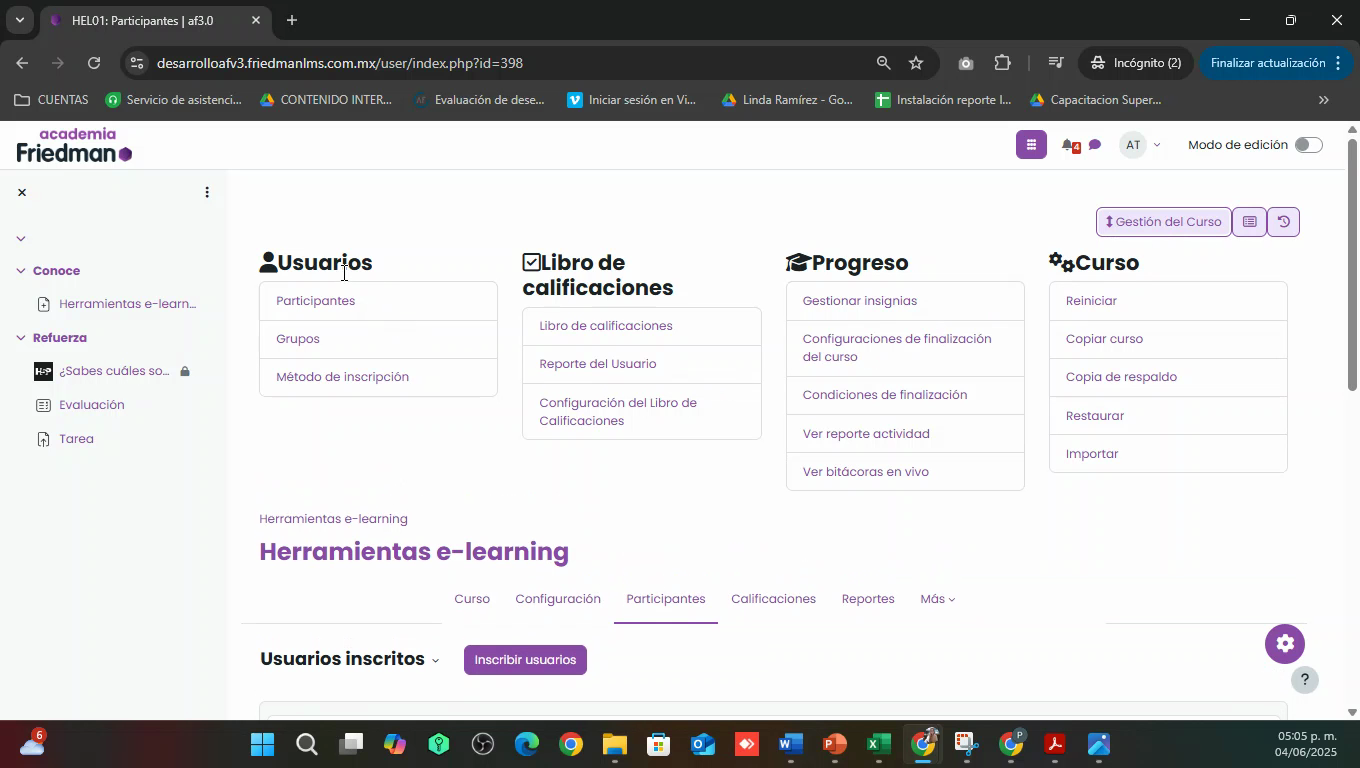Reload the page with the refresh icon

94,63
